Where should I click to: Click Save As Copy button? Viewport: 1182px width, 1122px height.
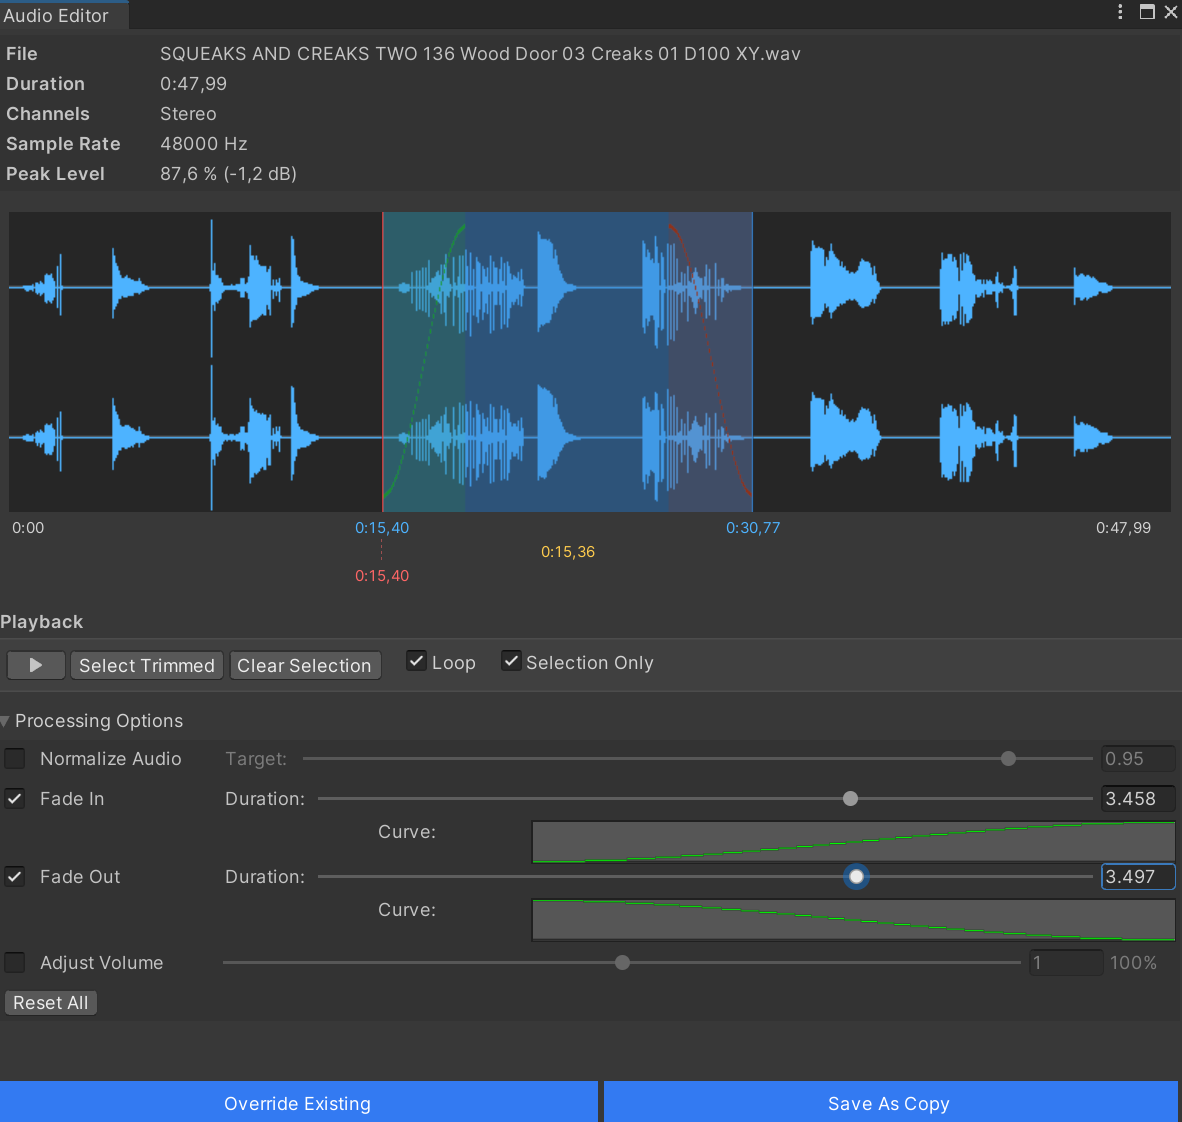click(890, 1102)
